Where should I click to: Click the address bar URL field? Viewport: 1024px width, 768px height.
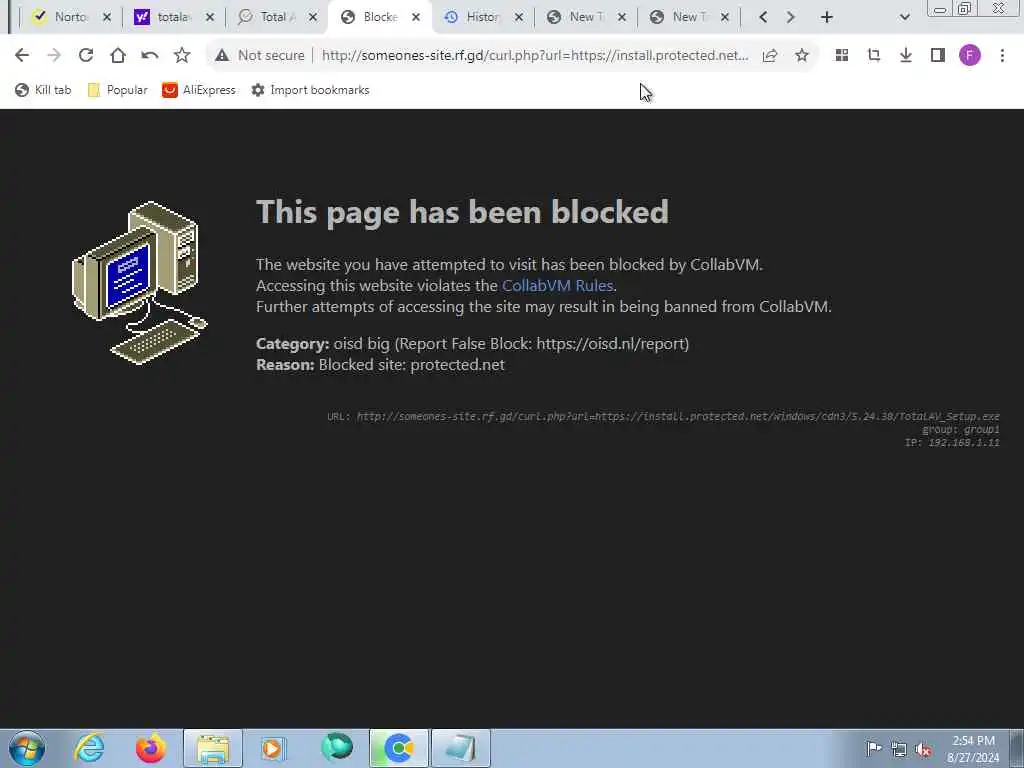click(535, 56)
